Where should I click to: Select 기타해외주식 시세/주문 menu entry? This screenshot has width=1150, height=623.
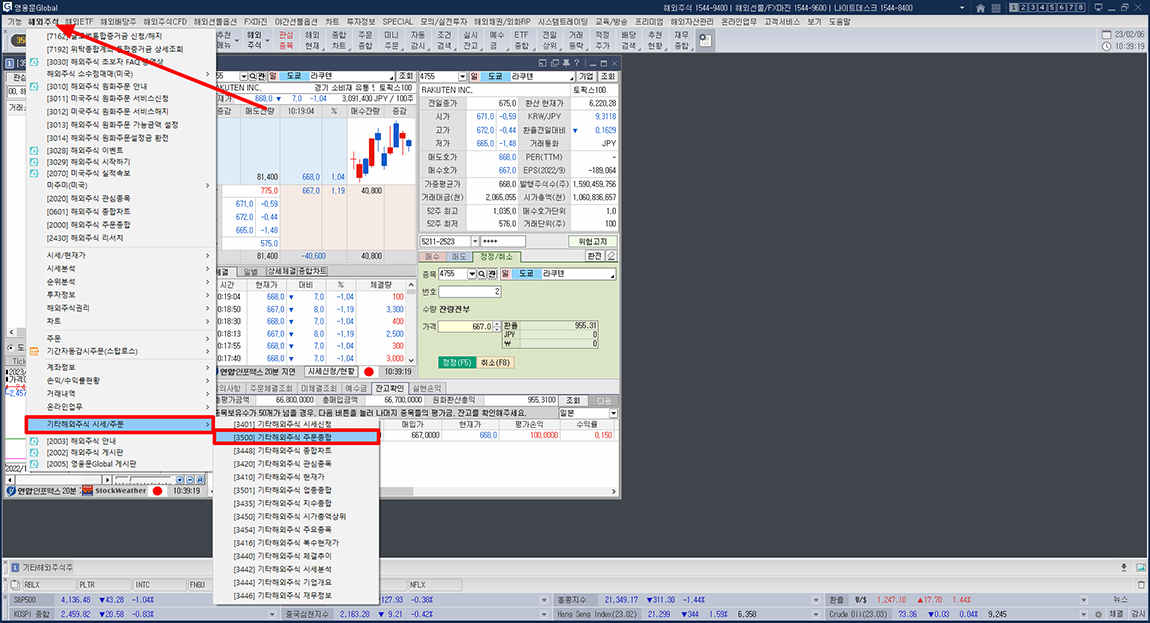(120, 424)
